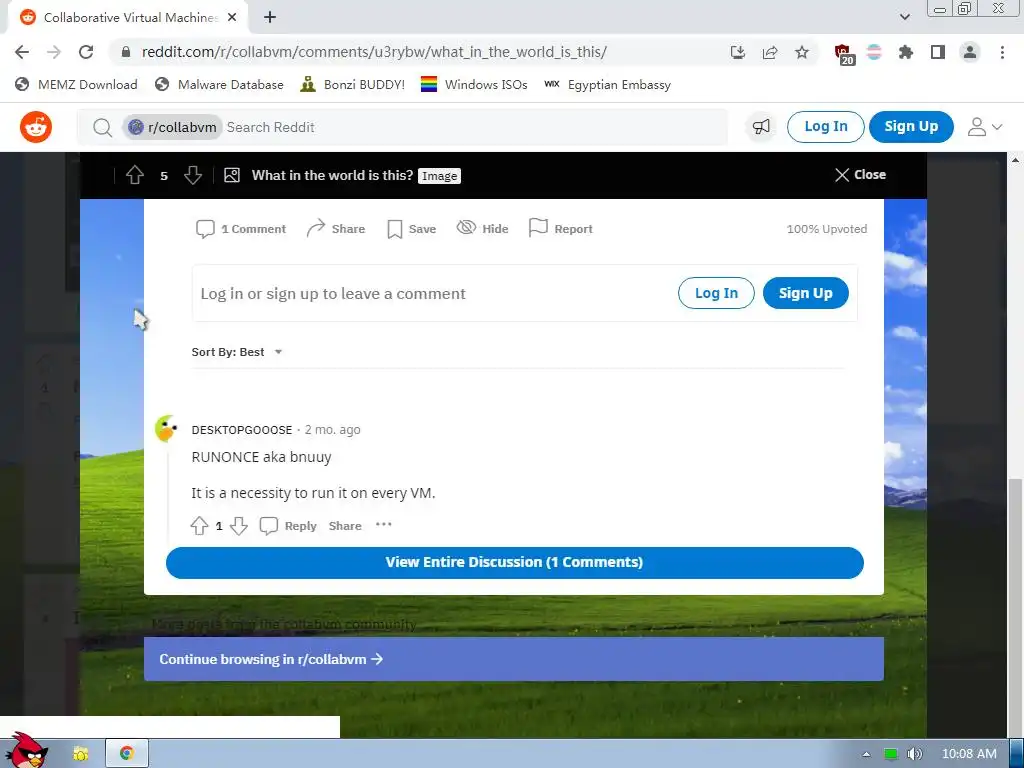The image size is (1024, 768).
Task: Click Log In in the Reddit header
Action: coord(825,127)
